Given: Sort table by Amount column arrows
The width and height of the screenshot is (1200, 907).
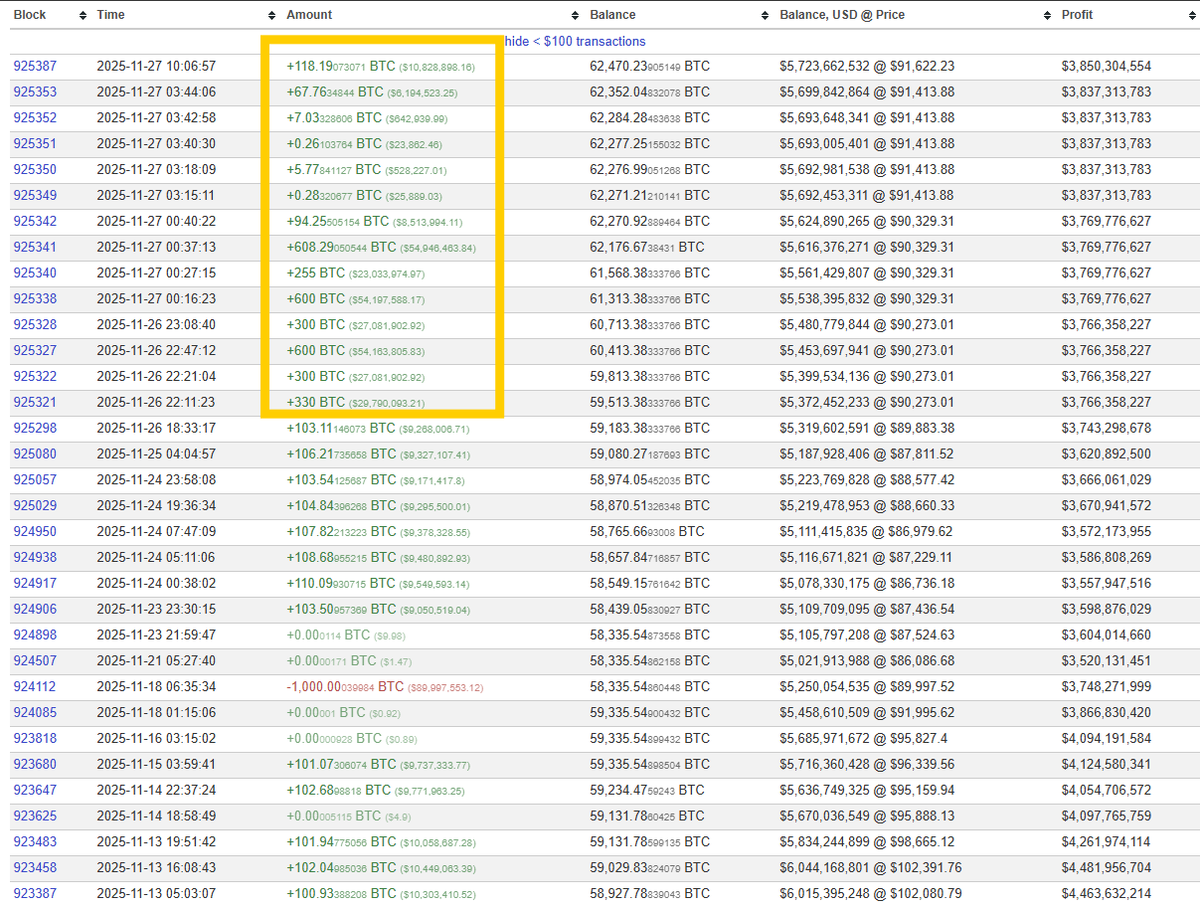Looking at the screenshot, I should [575, 16].
